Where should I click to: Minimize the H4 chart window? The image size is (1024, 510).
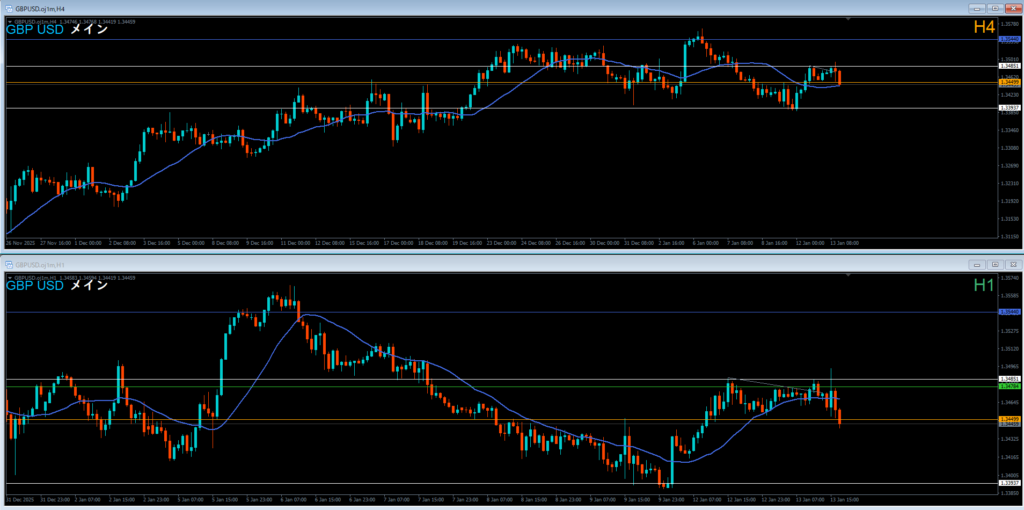[976, 8]
